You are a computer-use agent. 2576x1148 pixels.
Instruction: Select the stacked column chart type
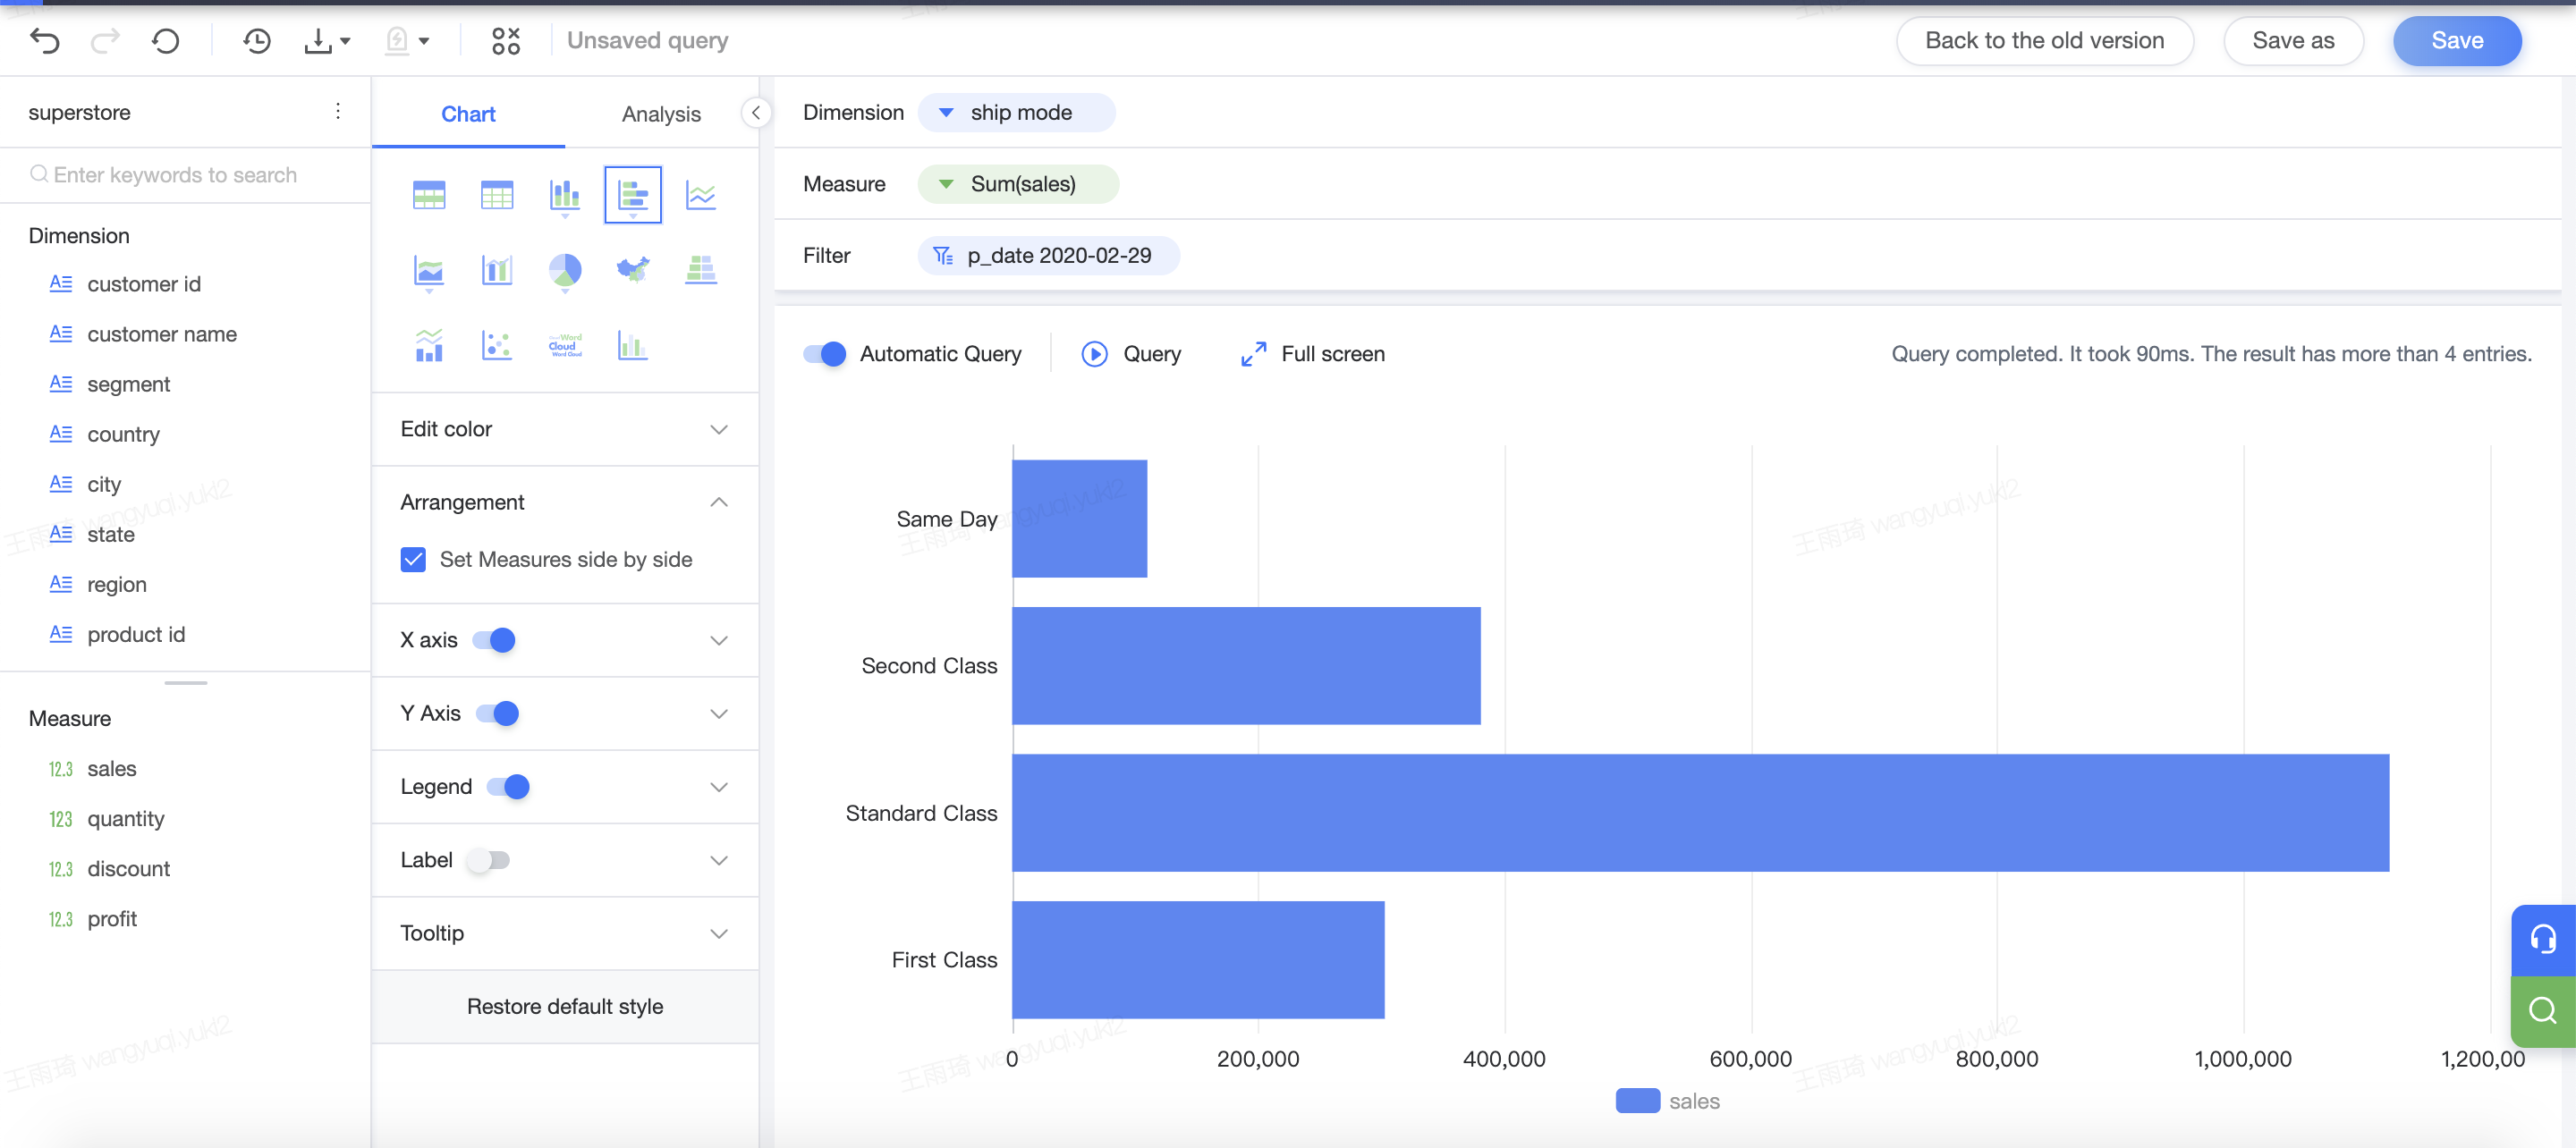[565, 194]
